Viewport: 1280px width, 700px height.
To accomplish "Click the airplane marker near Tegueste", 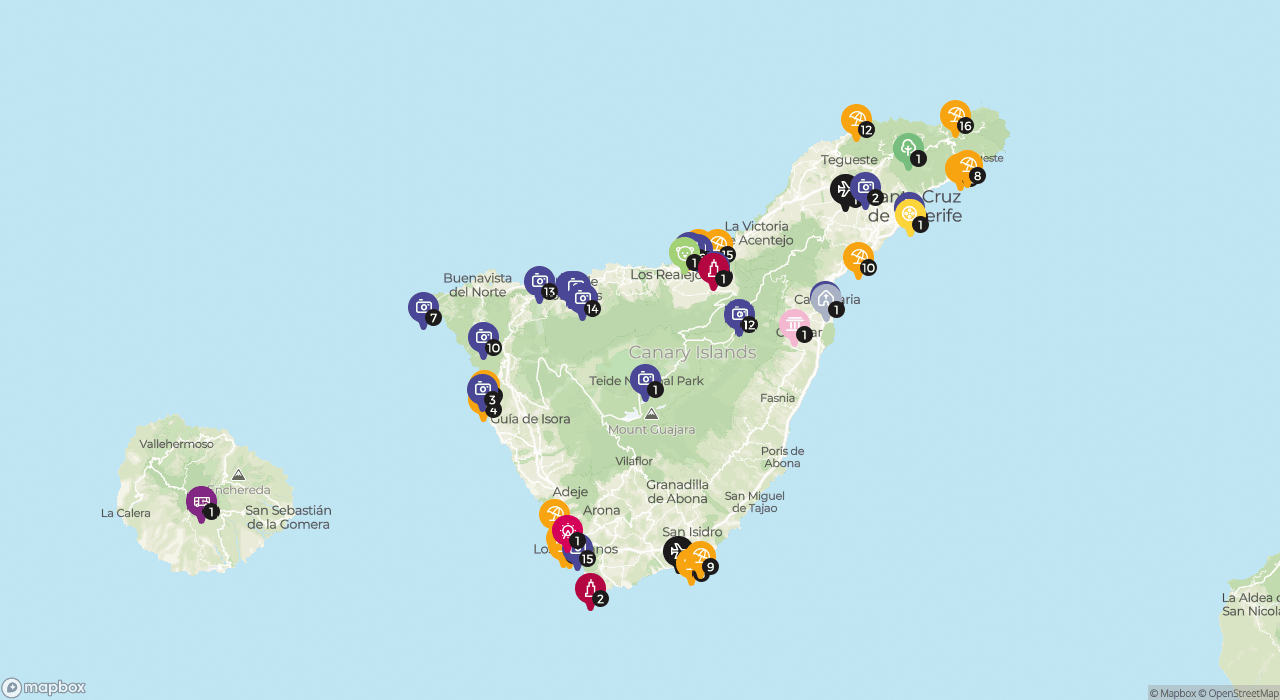I will click(x=843, y=189).
